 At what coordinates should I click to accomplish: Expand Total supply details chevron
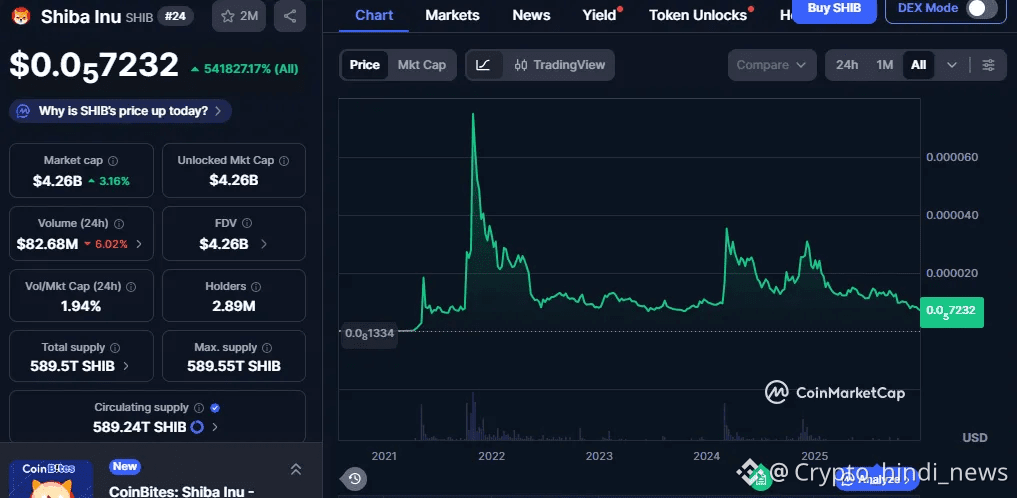pyautogui.click(x=126, y=366)
